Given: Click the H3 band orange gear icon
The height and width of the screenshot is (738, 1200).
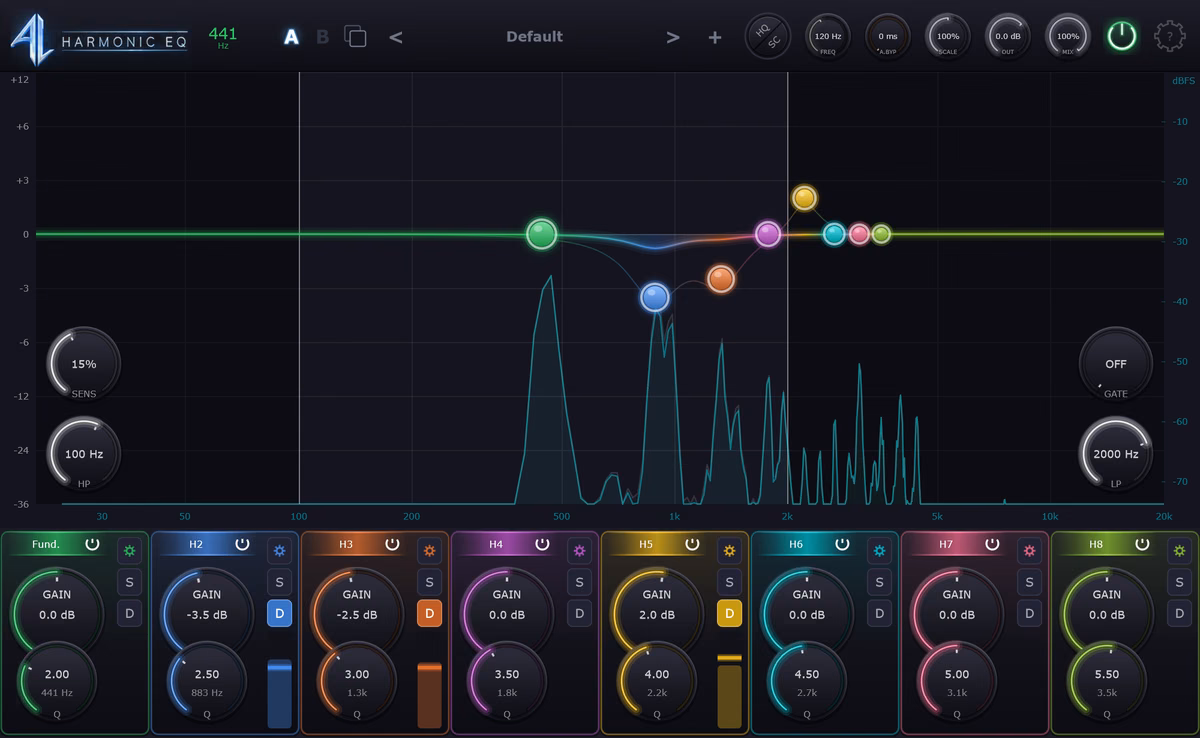Looking at the screenshot, I should [429, 550].
